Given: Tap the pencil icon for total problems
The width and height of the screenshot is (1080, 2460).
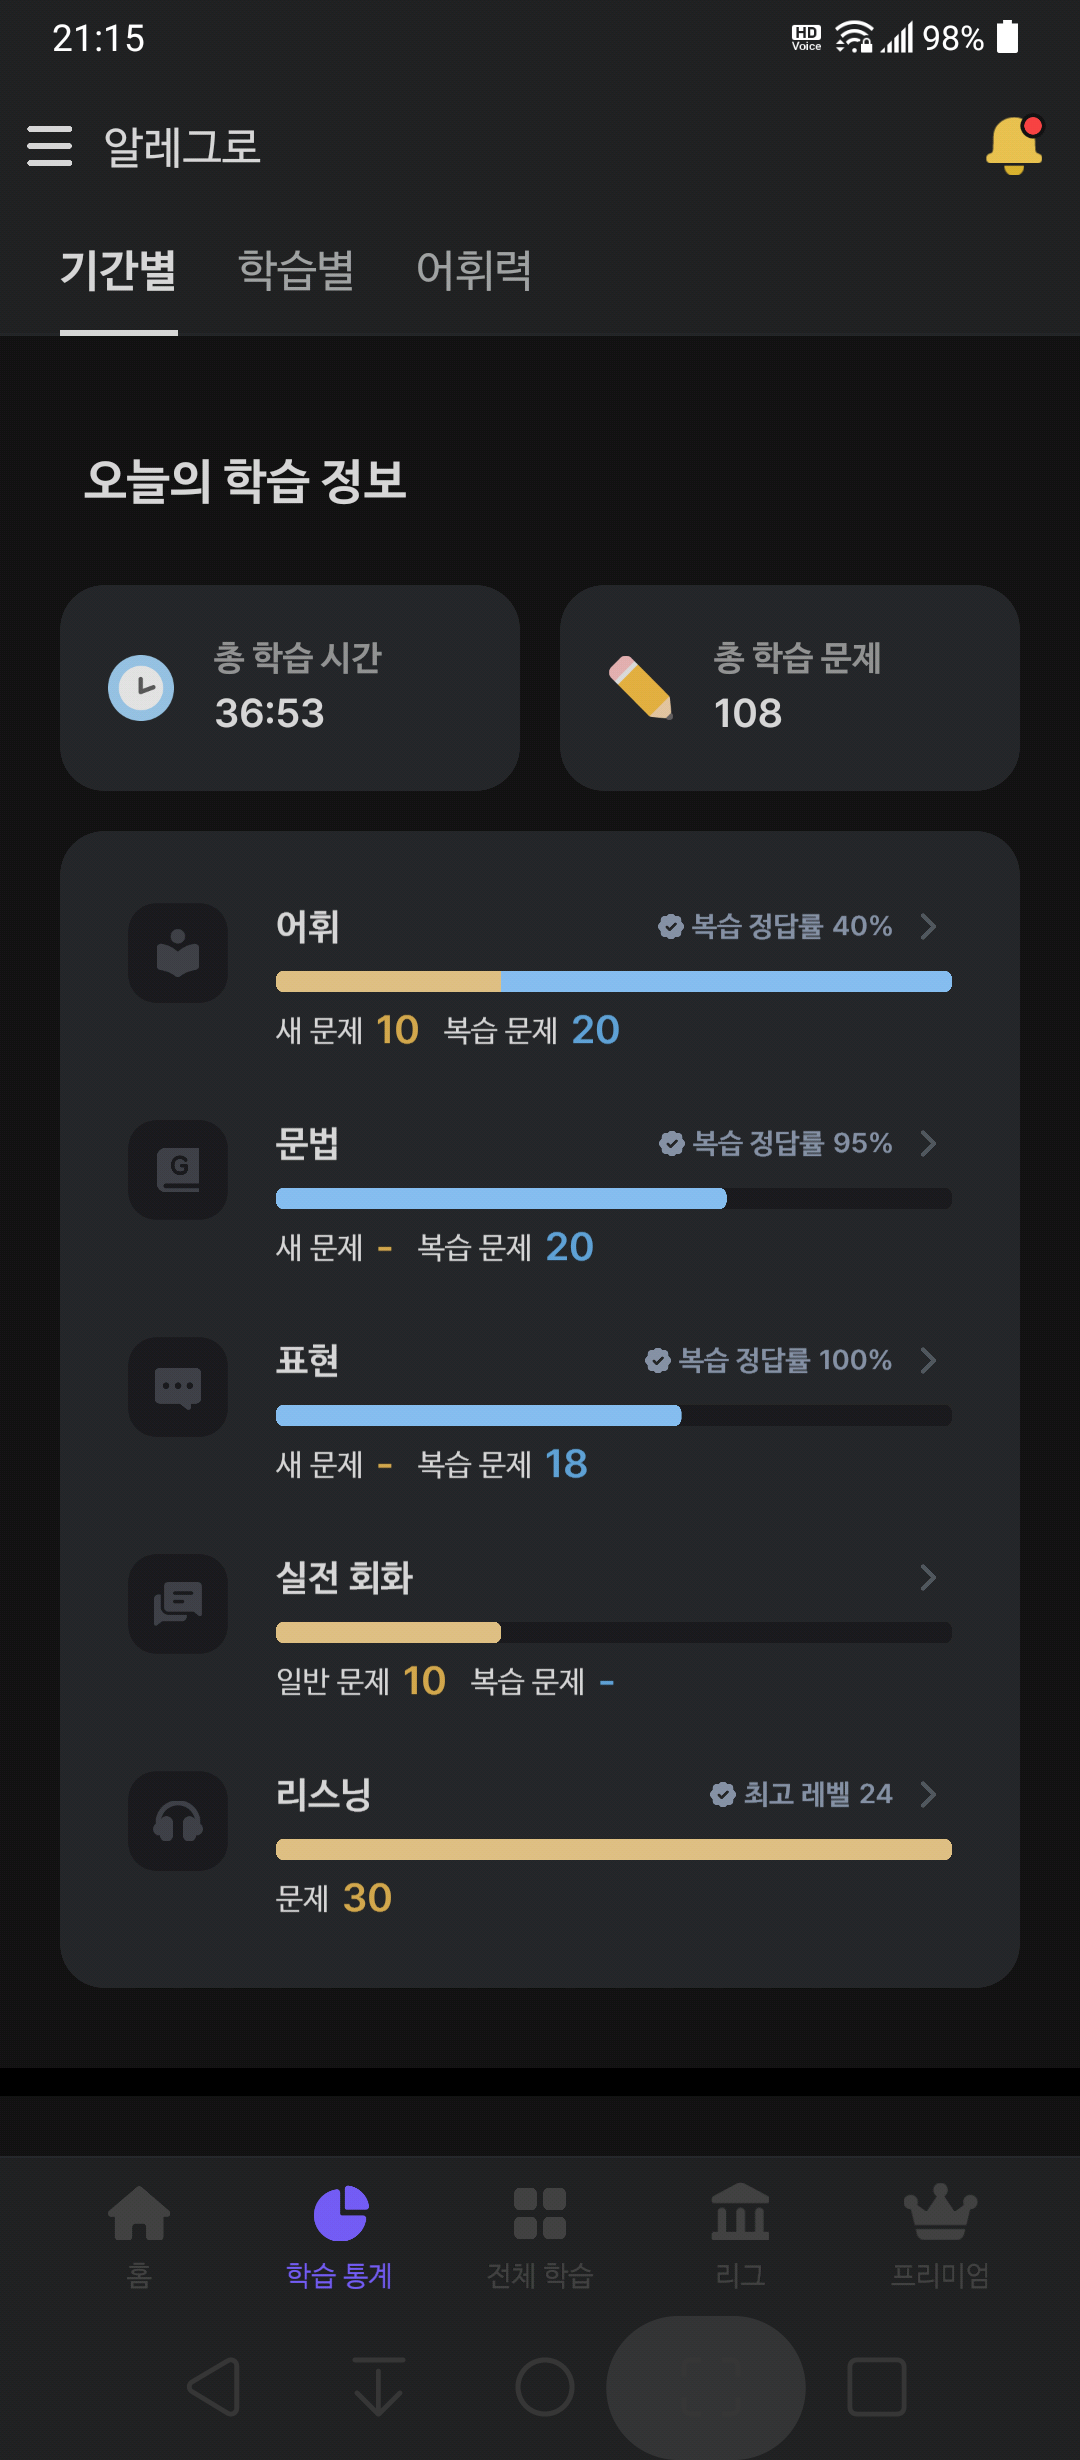Looking at the screenshot, I should (x=641, y=688).
